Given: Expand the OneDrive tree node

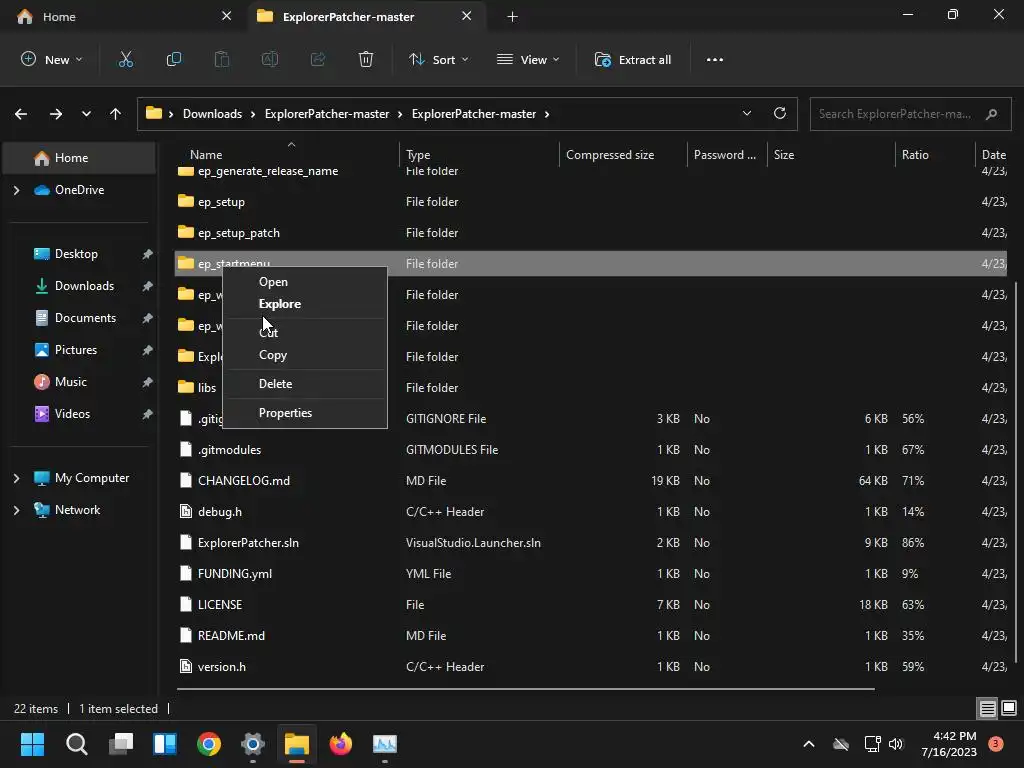Looking at the screenshot, I should [x=16, y=190].
